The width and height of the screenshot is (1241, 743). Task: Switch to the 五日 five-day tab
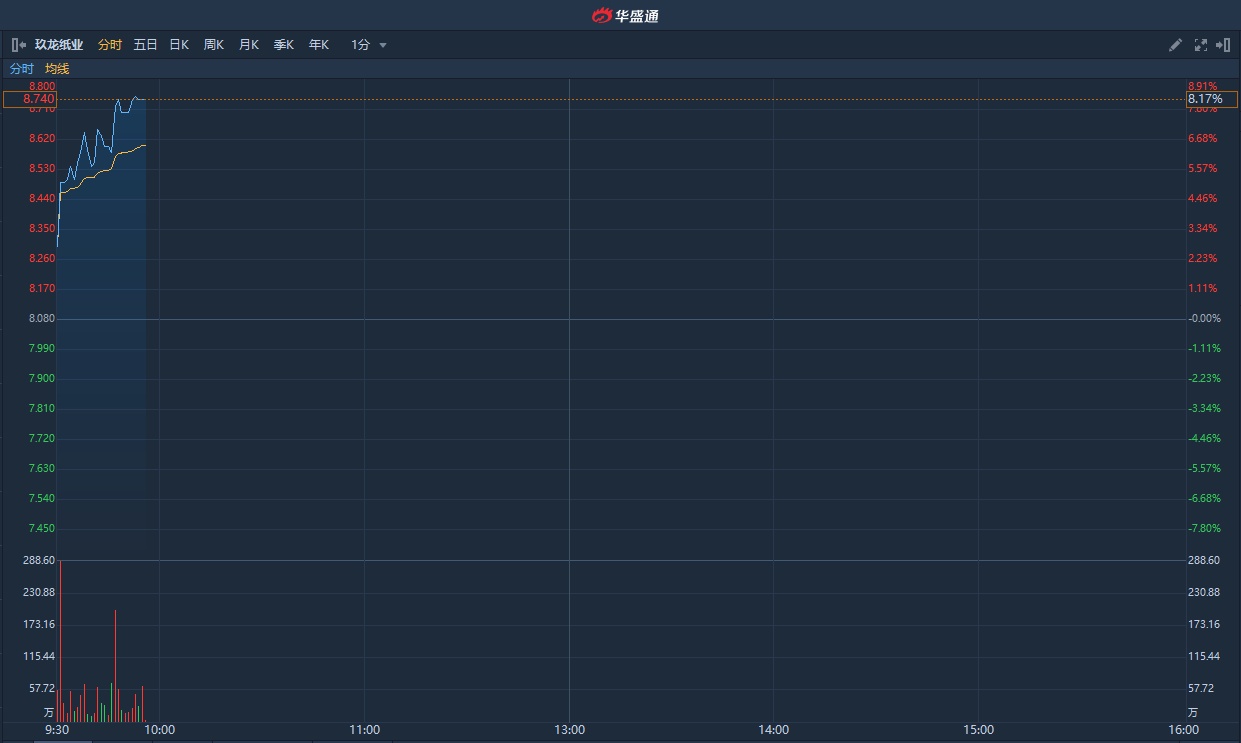pyautogui.click(x=146, y=45)
